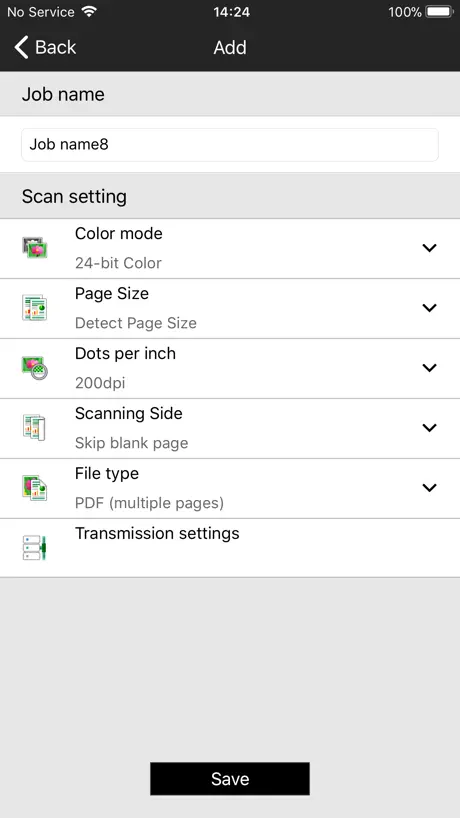Tap the Scanning Side pages icon
Screen dimensions: 460x818
(x=35, y=427)
